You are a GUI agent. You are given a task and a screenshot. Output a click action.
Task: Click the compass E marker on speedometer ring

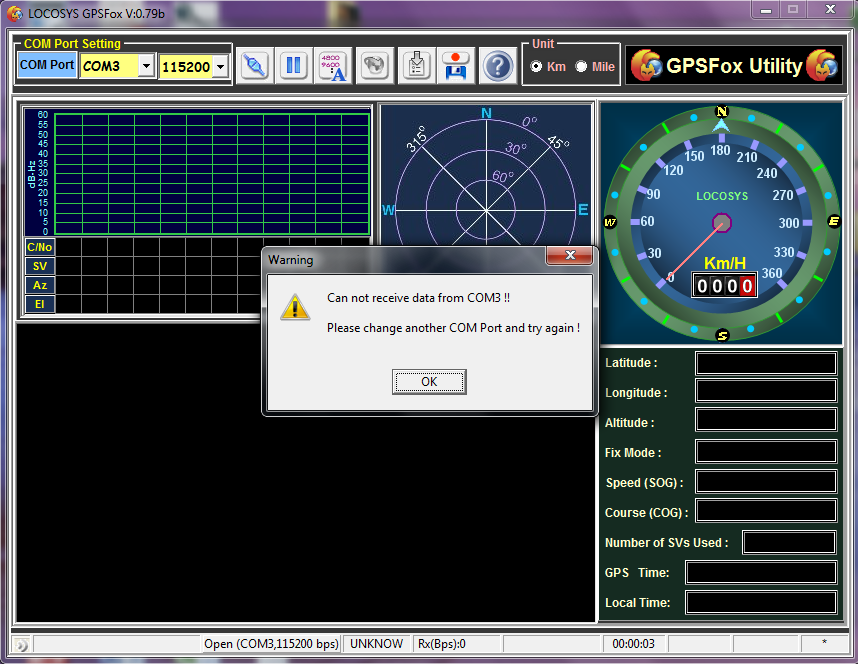tap(833, 221)
